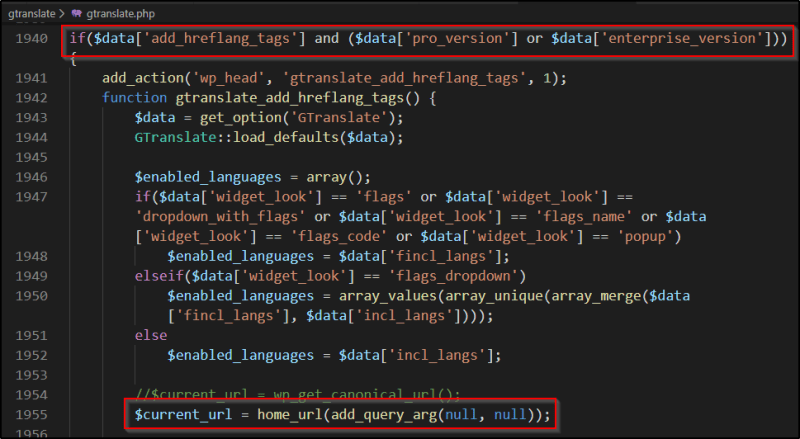Click line number 1941

point(32,78)
